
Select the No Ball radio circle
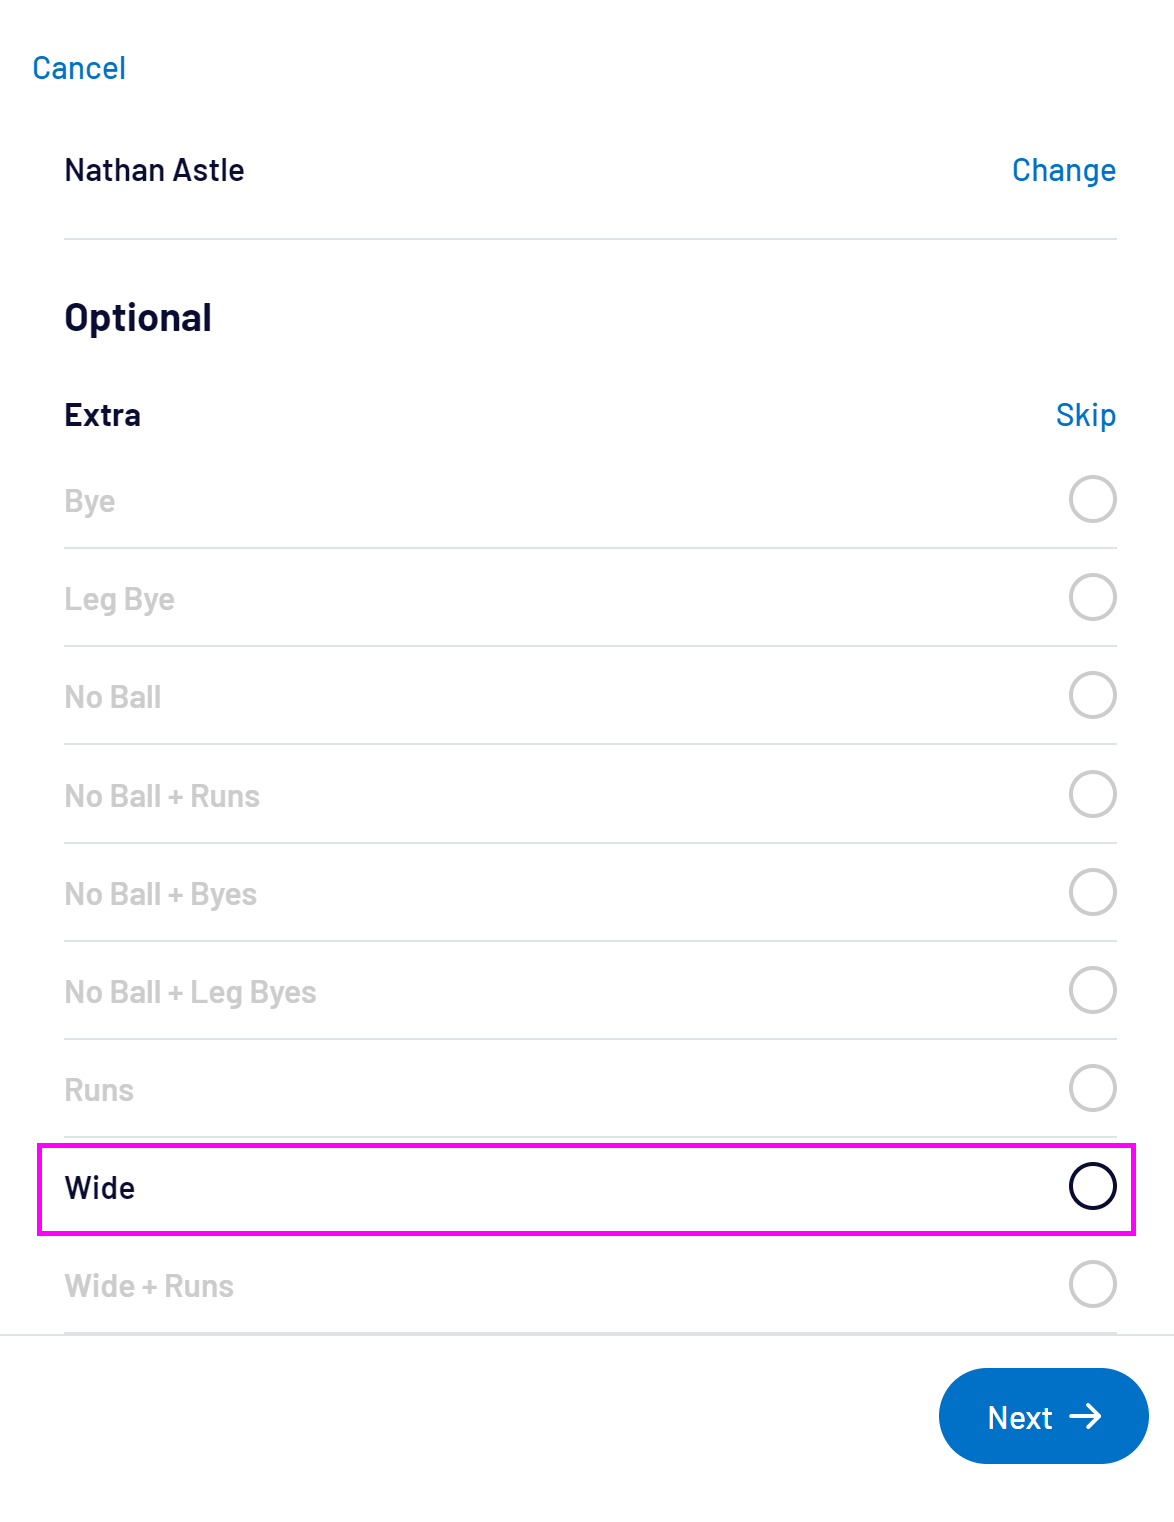pyautogui.click(x=1092, y=695)
